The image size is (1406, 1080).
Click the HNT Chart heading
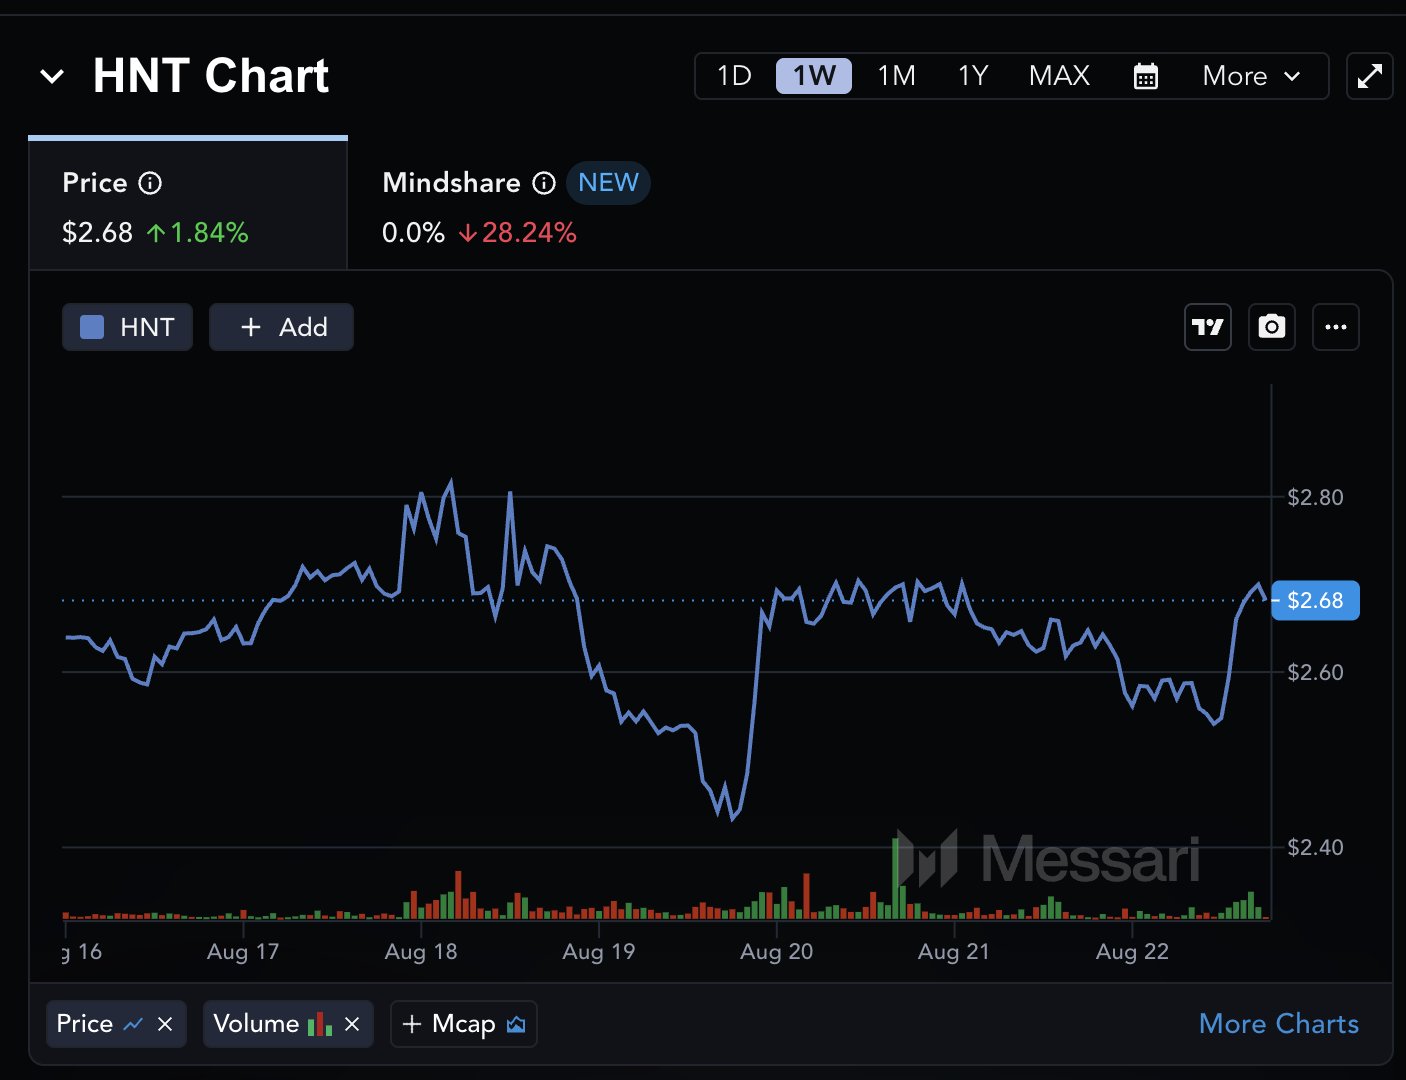[x=211, y=76]
